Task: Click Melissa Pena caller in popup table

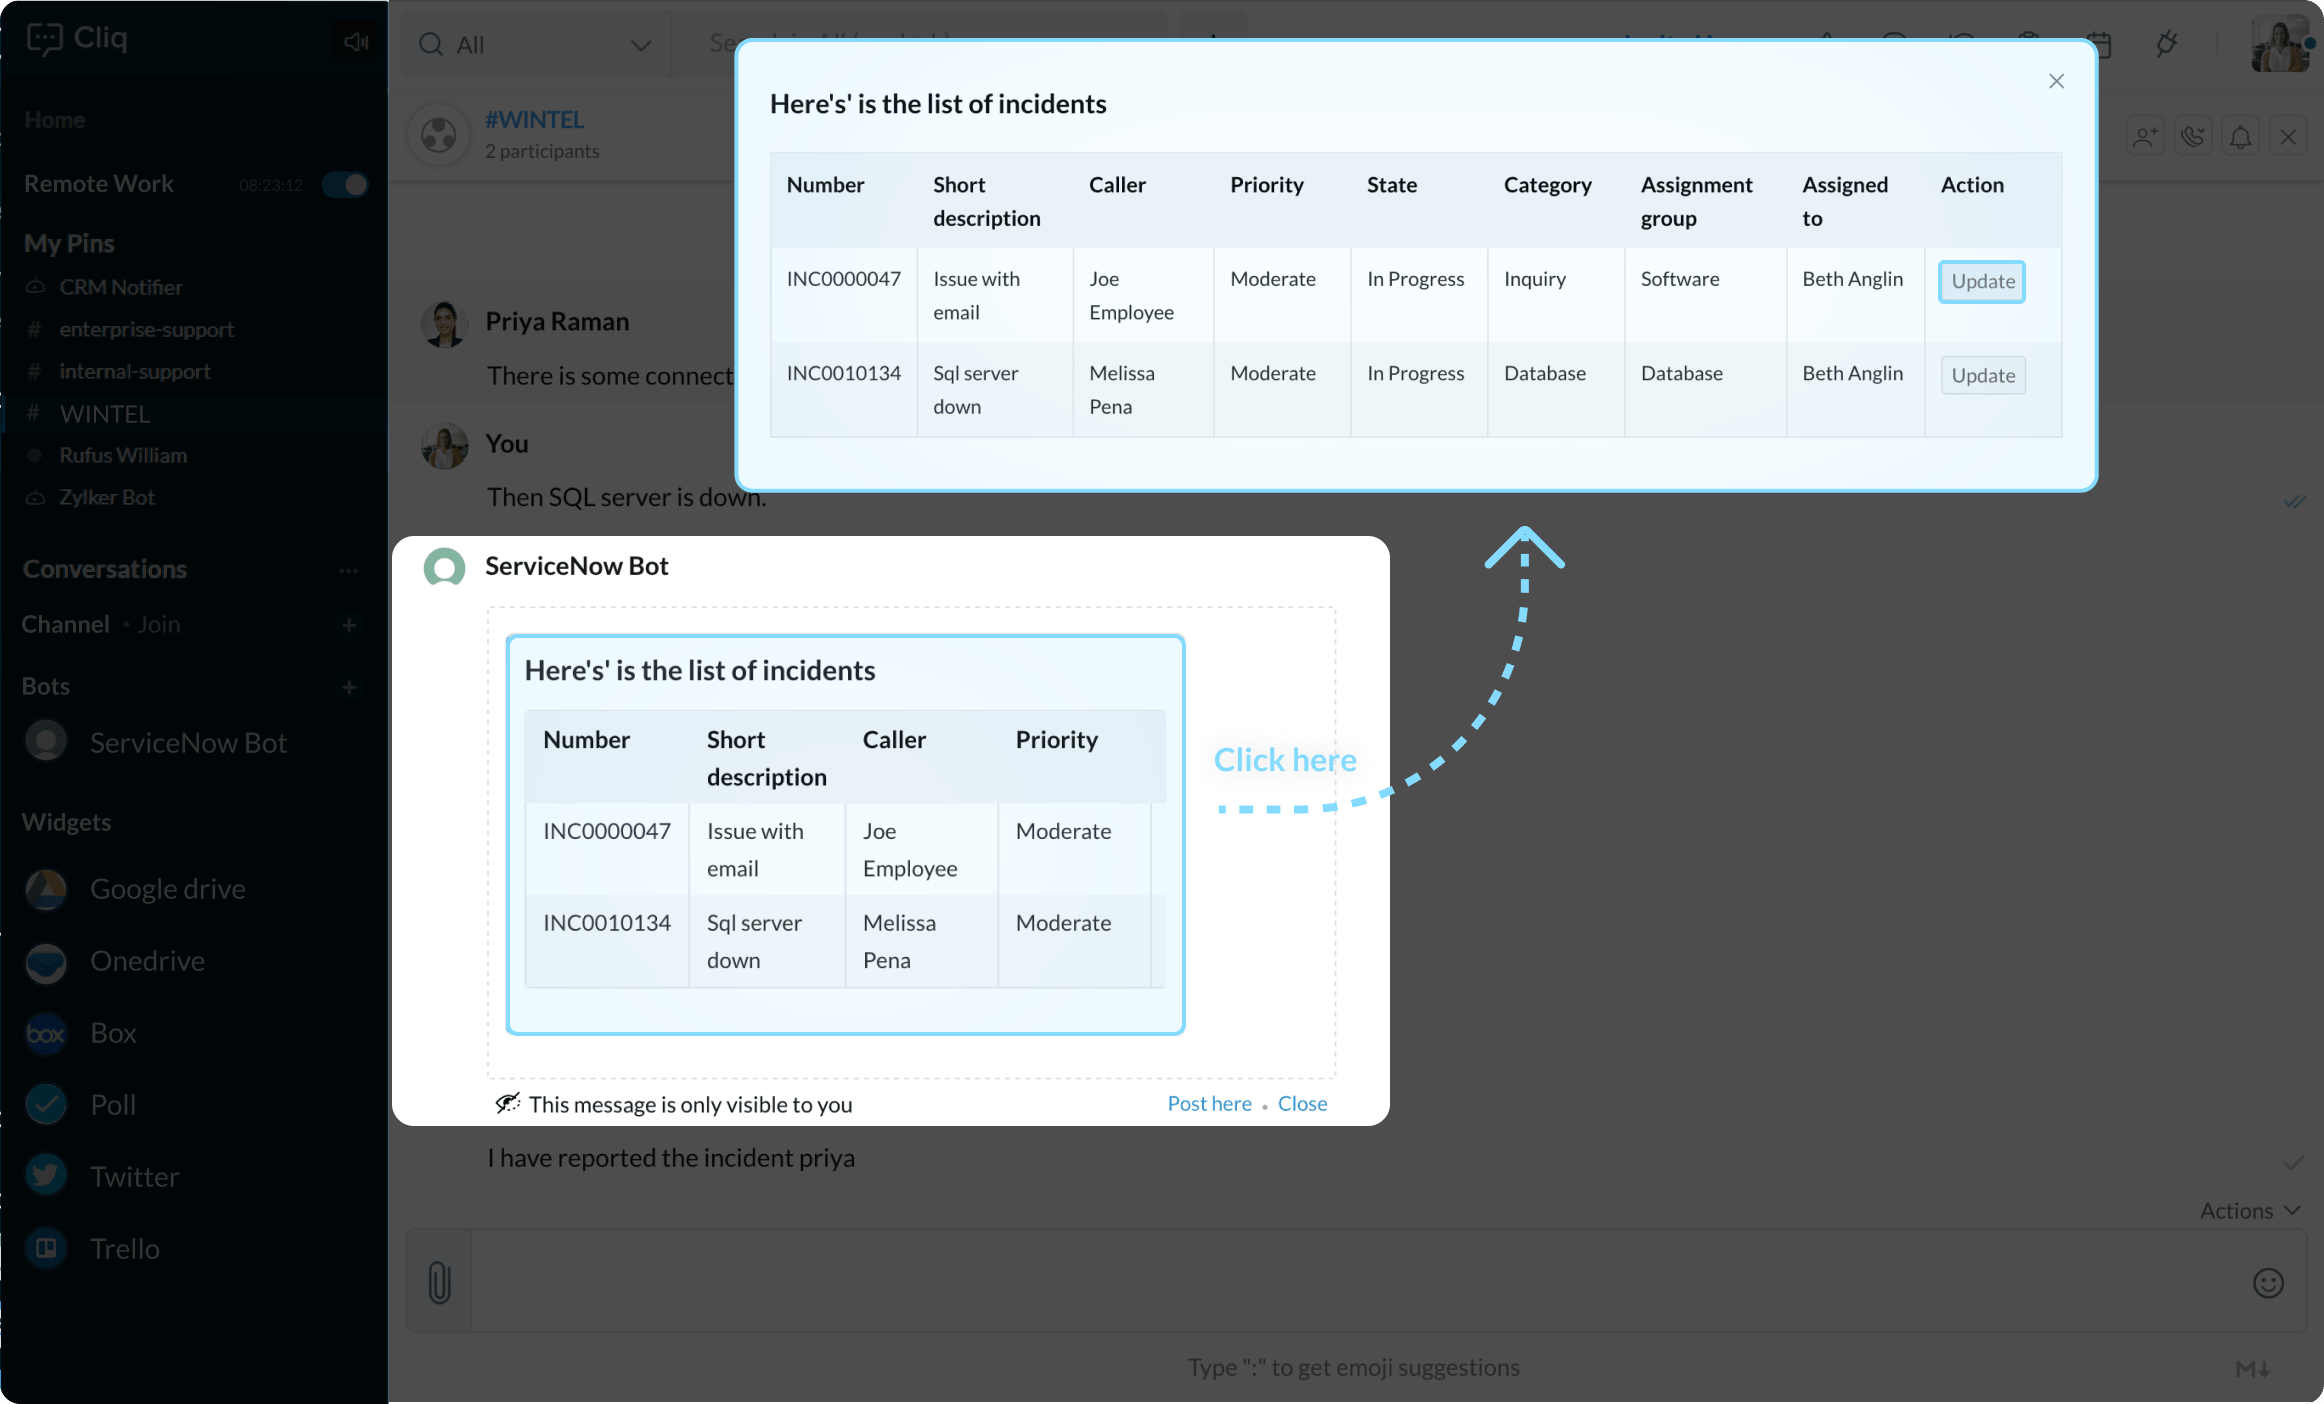Action: coord(1121,390)
